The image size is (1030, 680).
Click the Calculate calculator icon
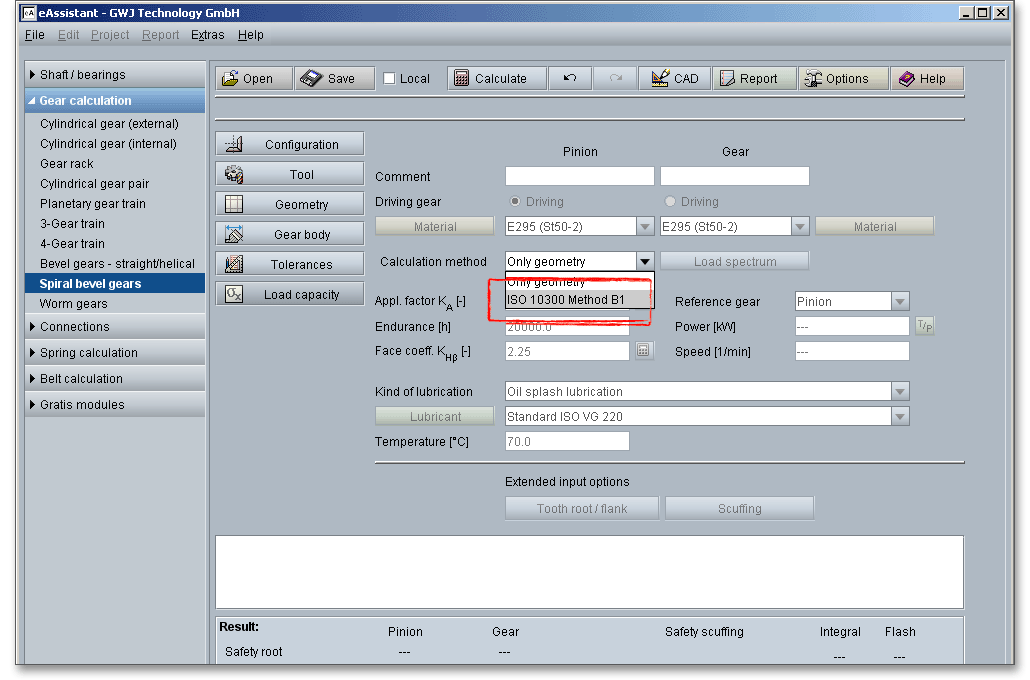(462, 79)
